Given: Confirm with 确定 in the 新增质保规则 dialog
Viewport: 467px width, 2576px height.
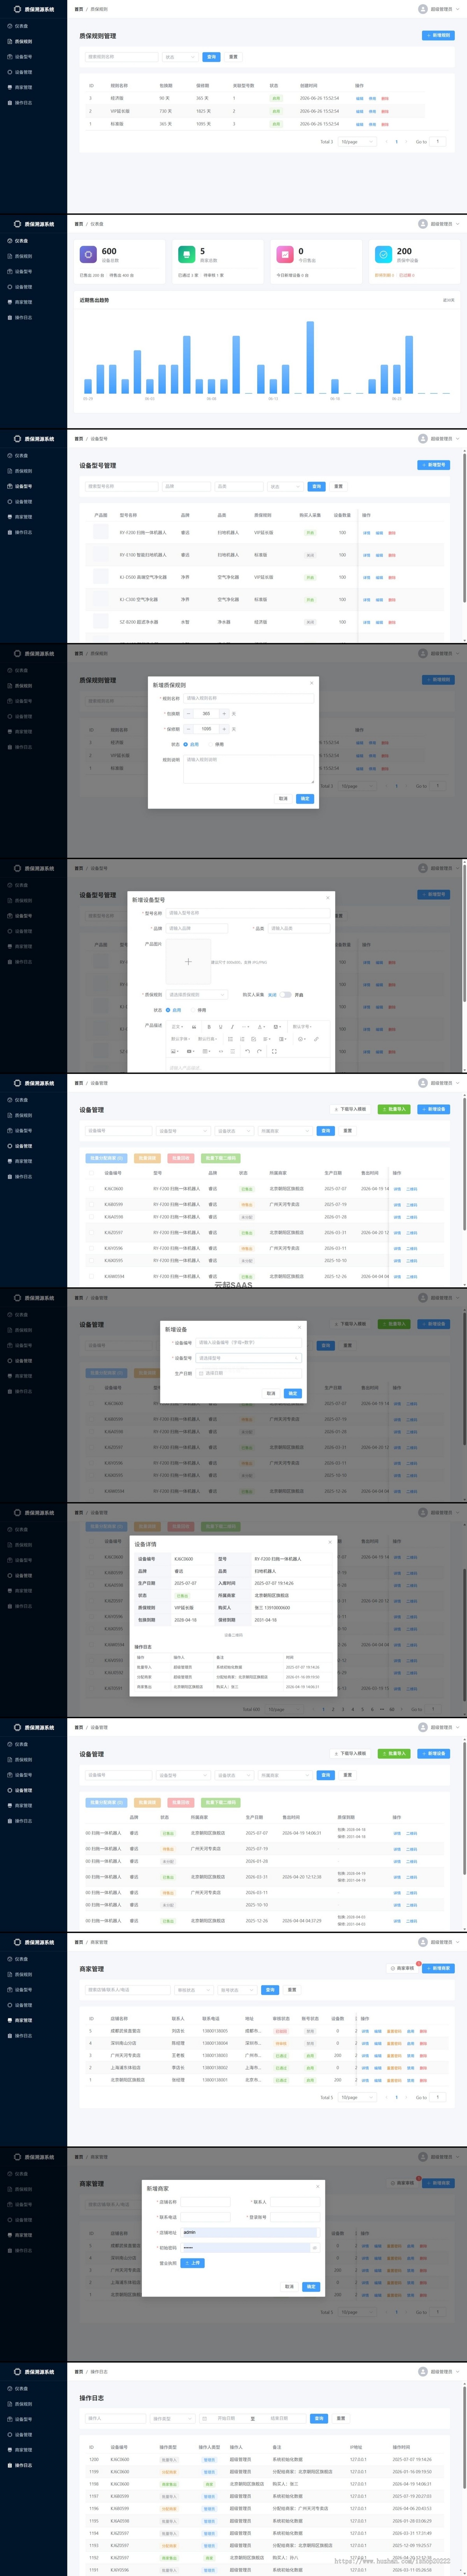Looking at the screenshot, I should click(x=305, y=798).
